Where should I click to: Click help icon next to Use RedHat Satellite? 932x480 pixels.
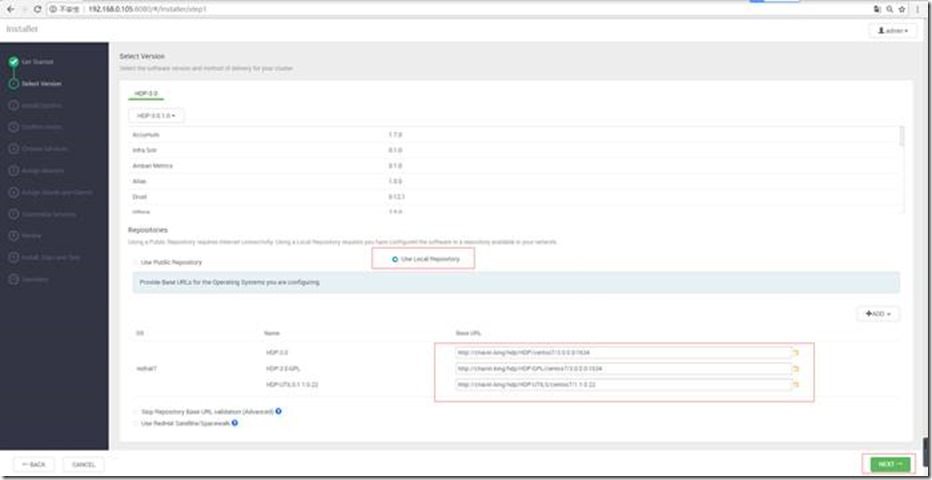point(235,423)
